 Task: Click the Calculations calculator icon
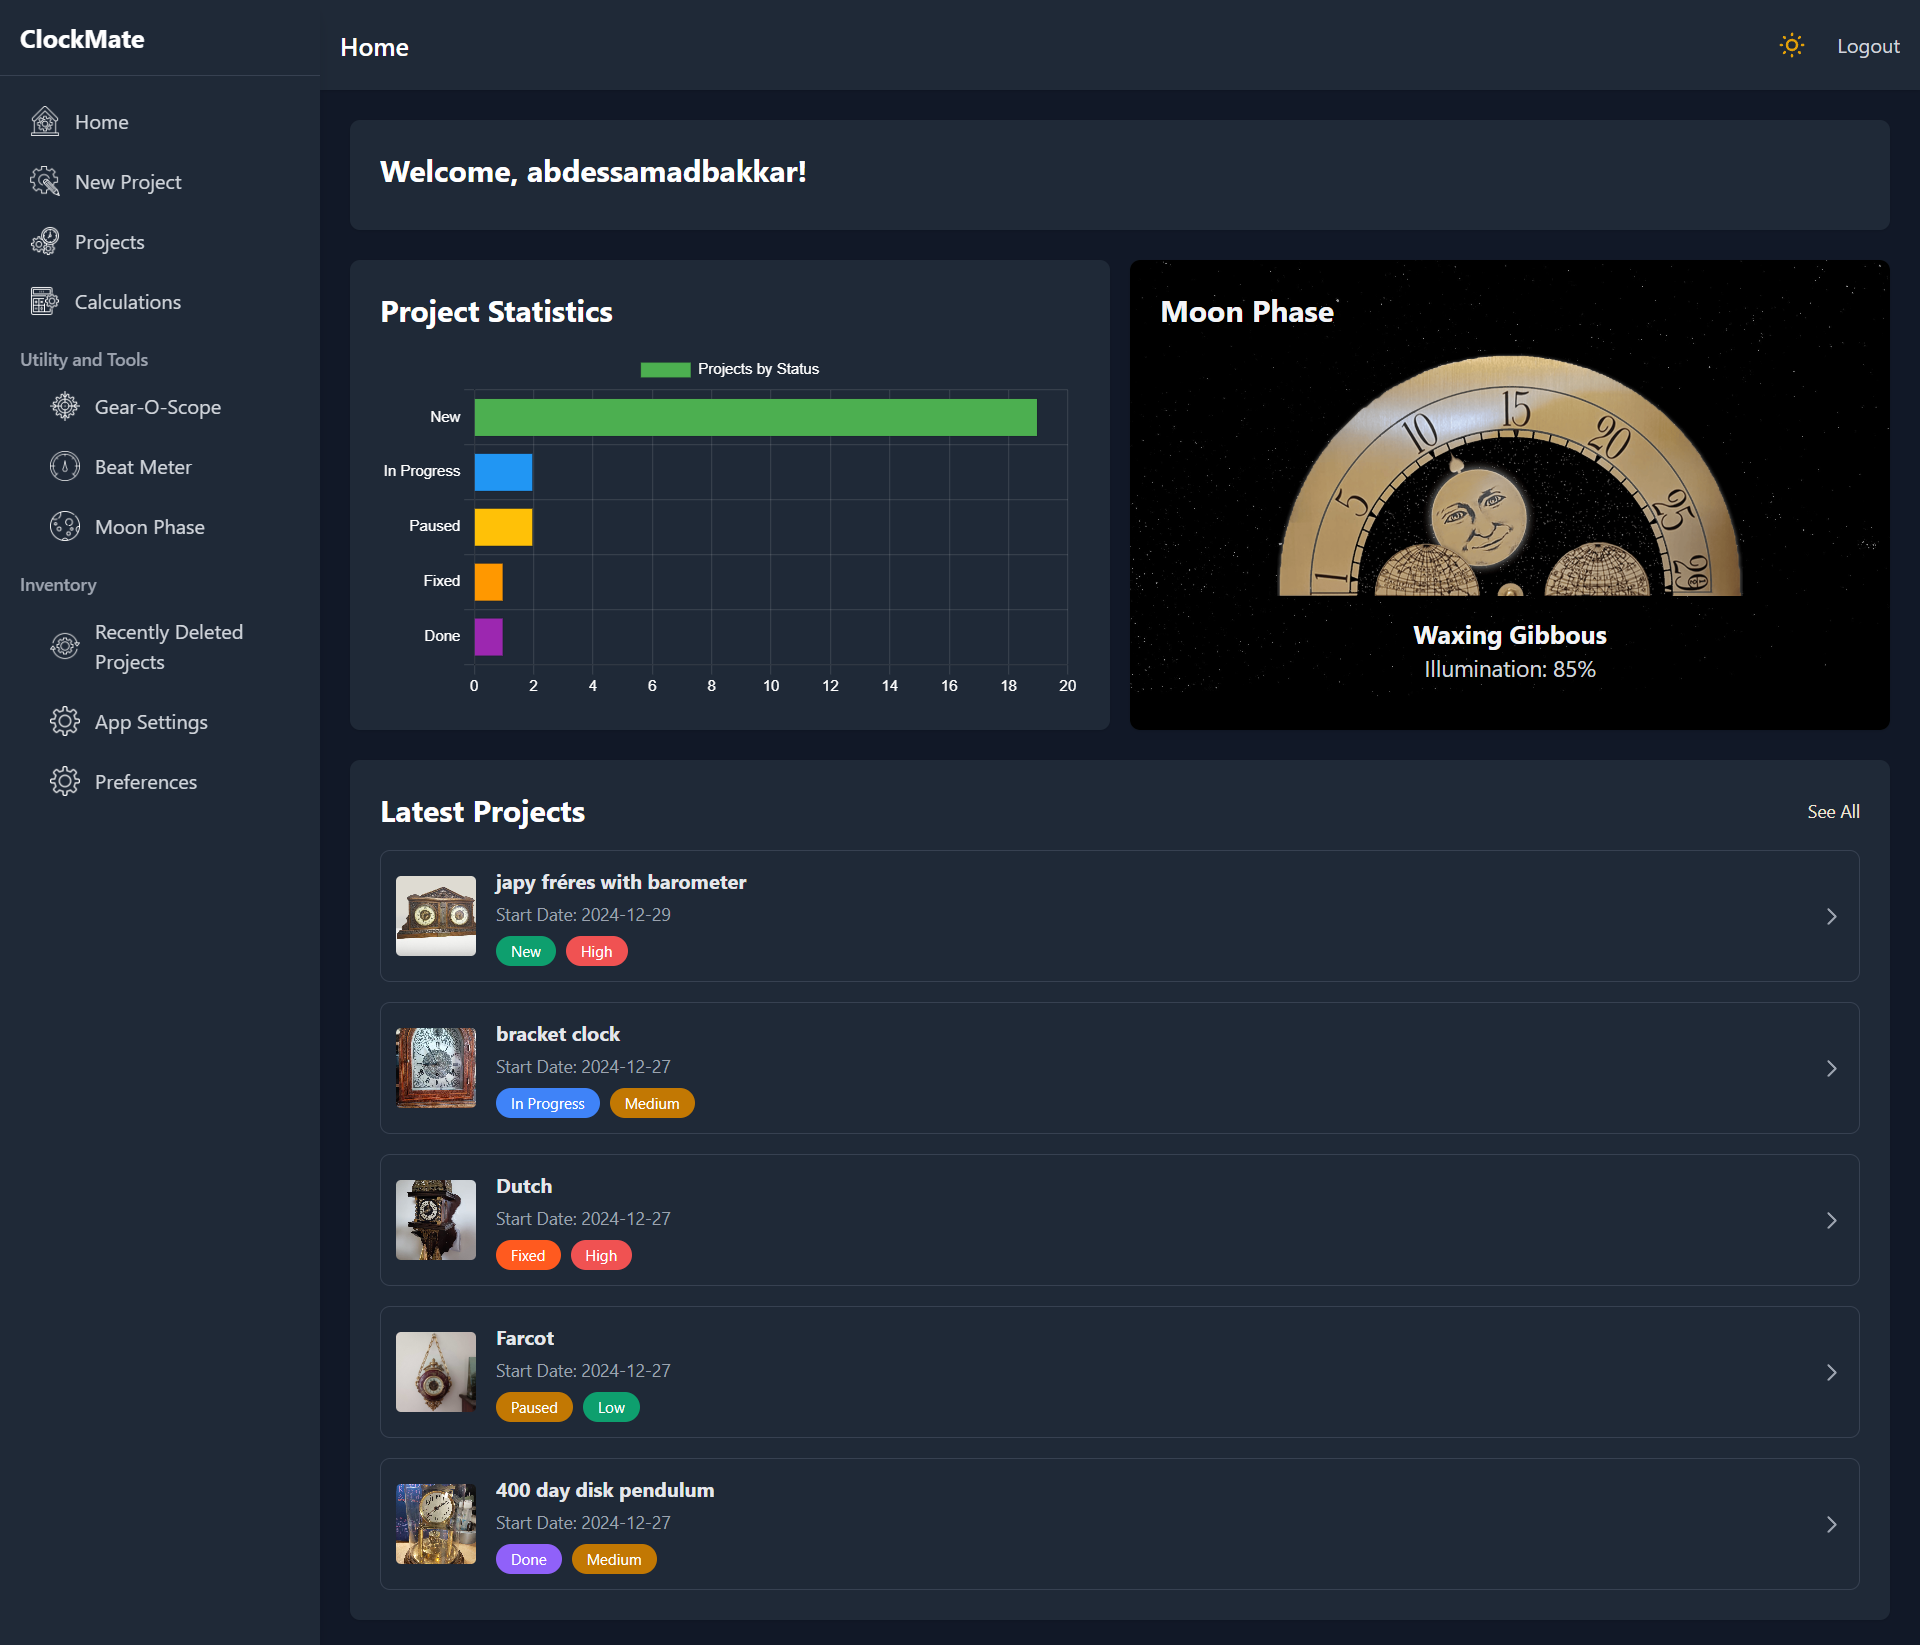coord(45,302)
